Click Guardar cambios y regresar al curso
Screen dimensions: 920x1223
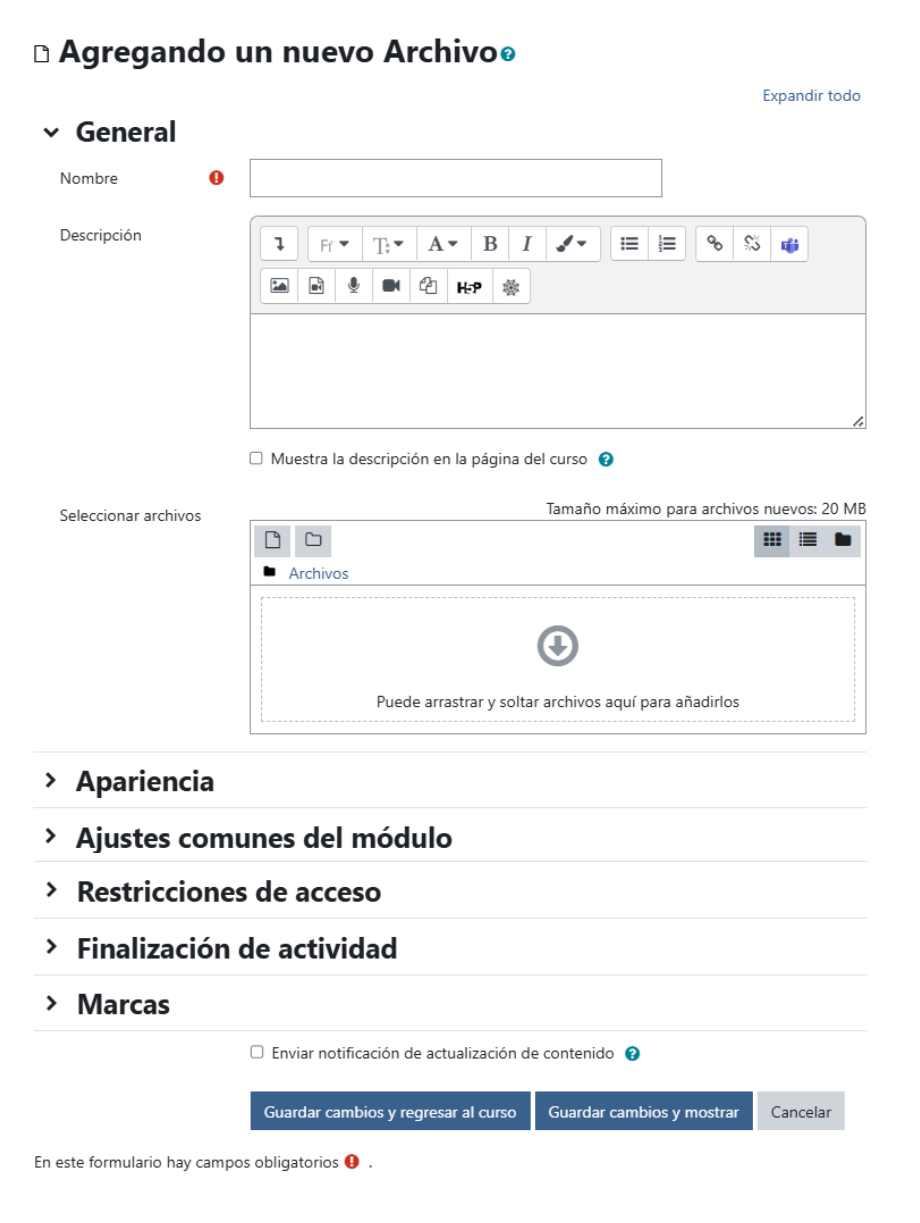[390, 1111]
